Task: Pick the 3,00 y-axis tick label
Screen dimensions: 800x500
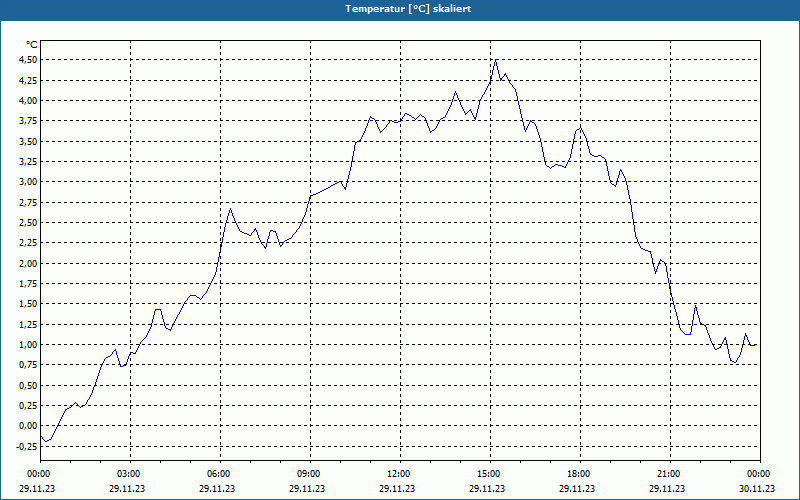Action: (29, 182)
